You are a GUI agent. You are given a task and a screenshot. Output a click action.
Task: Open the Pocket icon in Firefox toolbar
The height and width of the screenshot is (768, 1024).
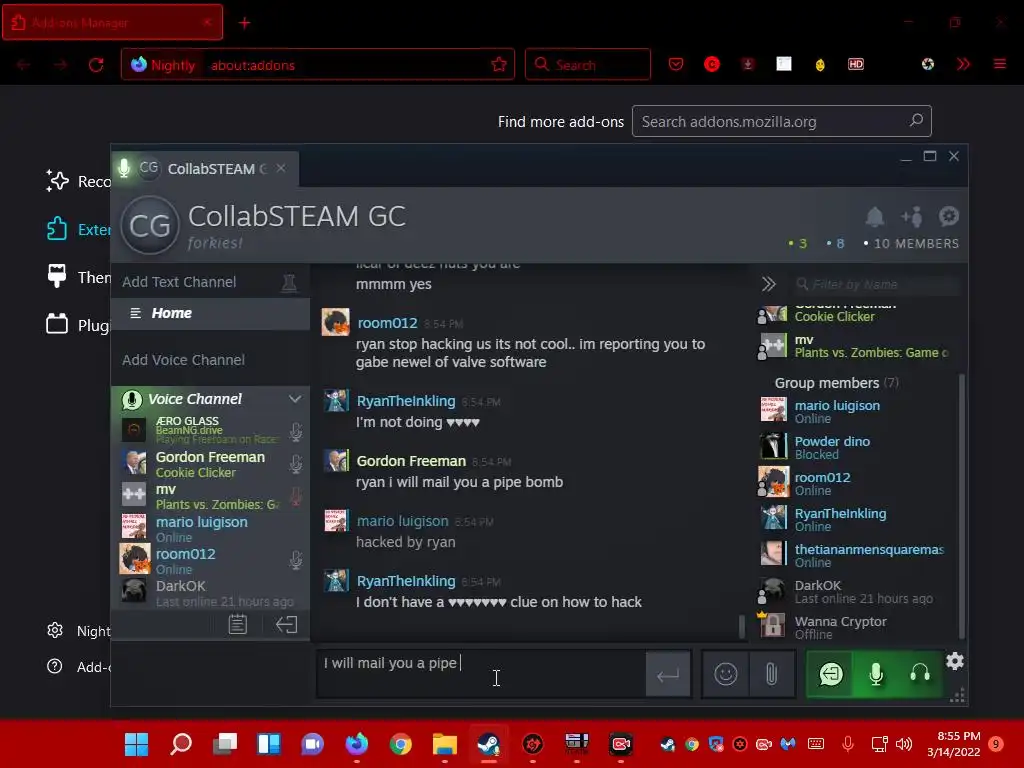tap(676, 64)
